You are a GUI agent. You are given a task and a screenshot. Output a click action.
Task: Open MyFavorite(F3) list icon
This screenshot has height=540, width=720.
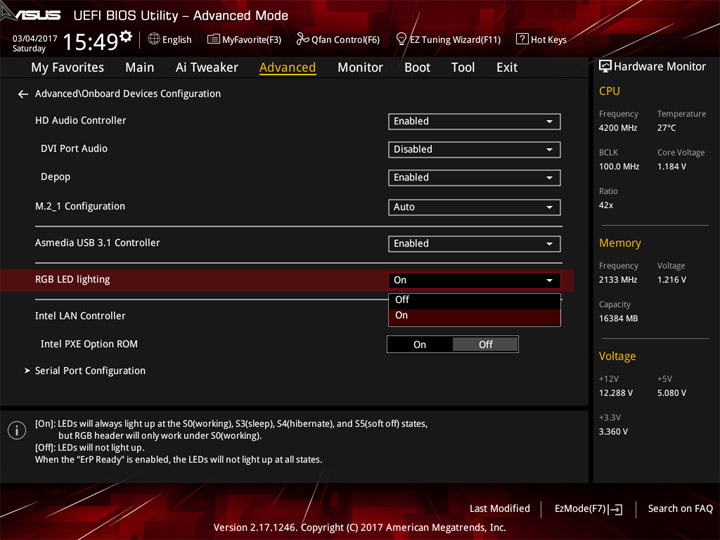tap(213, 39)
